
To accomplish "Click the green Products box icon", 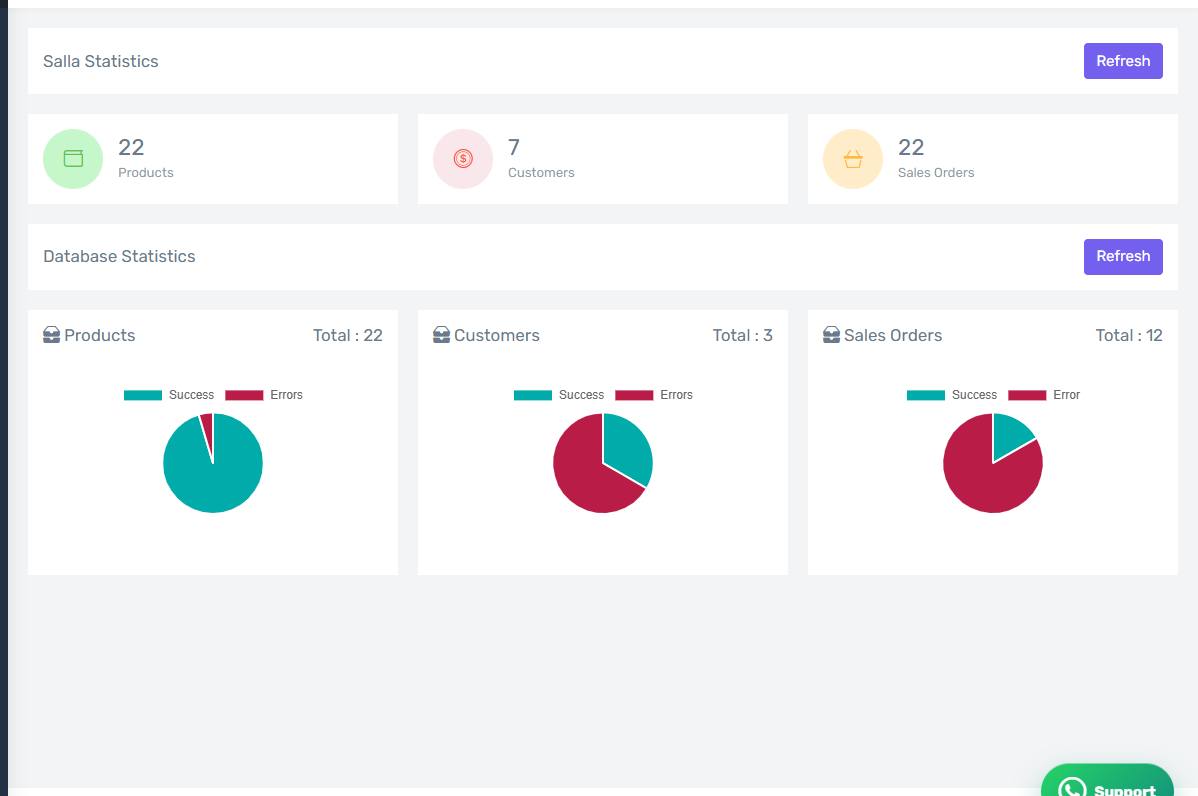I will point(73,158).
